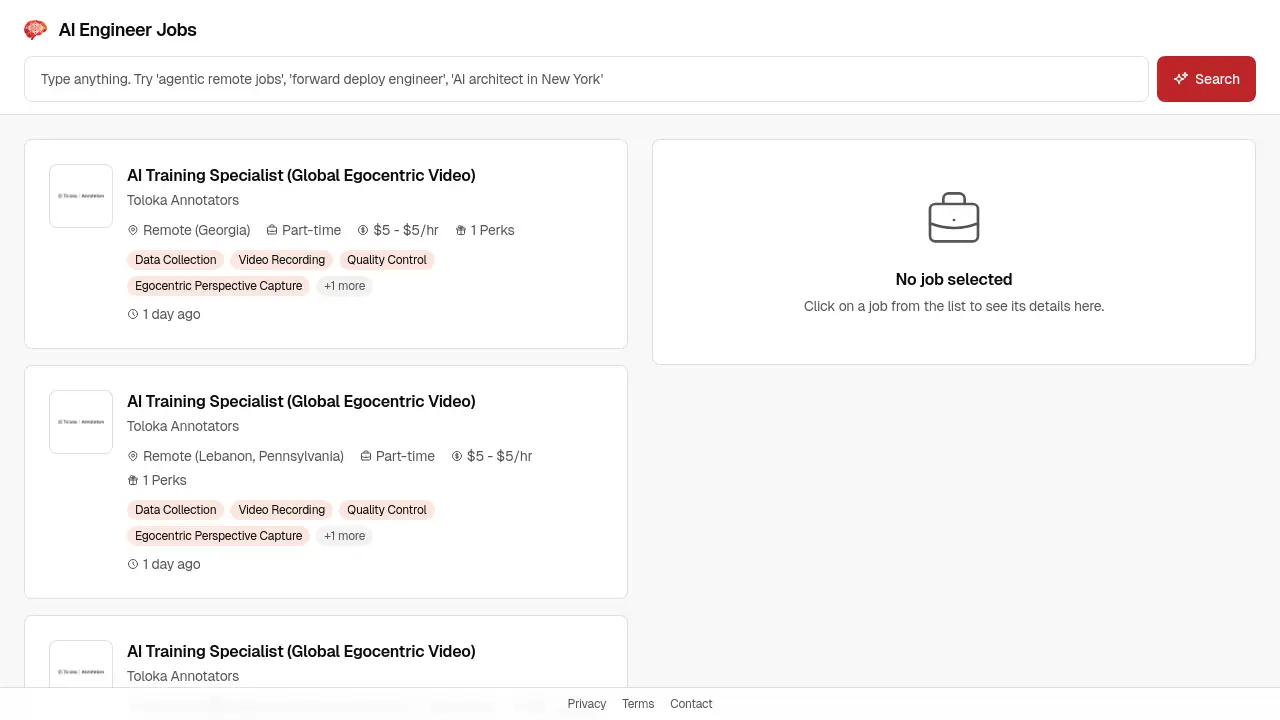Click the red Search button
The width and height of the screenshot is (1280, 720).
click(1206, 79)
